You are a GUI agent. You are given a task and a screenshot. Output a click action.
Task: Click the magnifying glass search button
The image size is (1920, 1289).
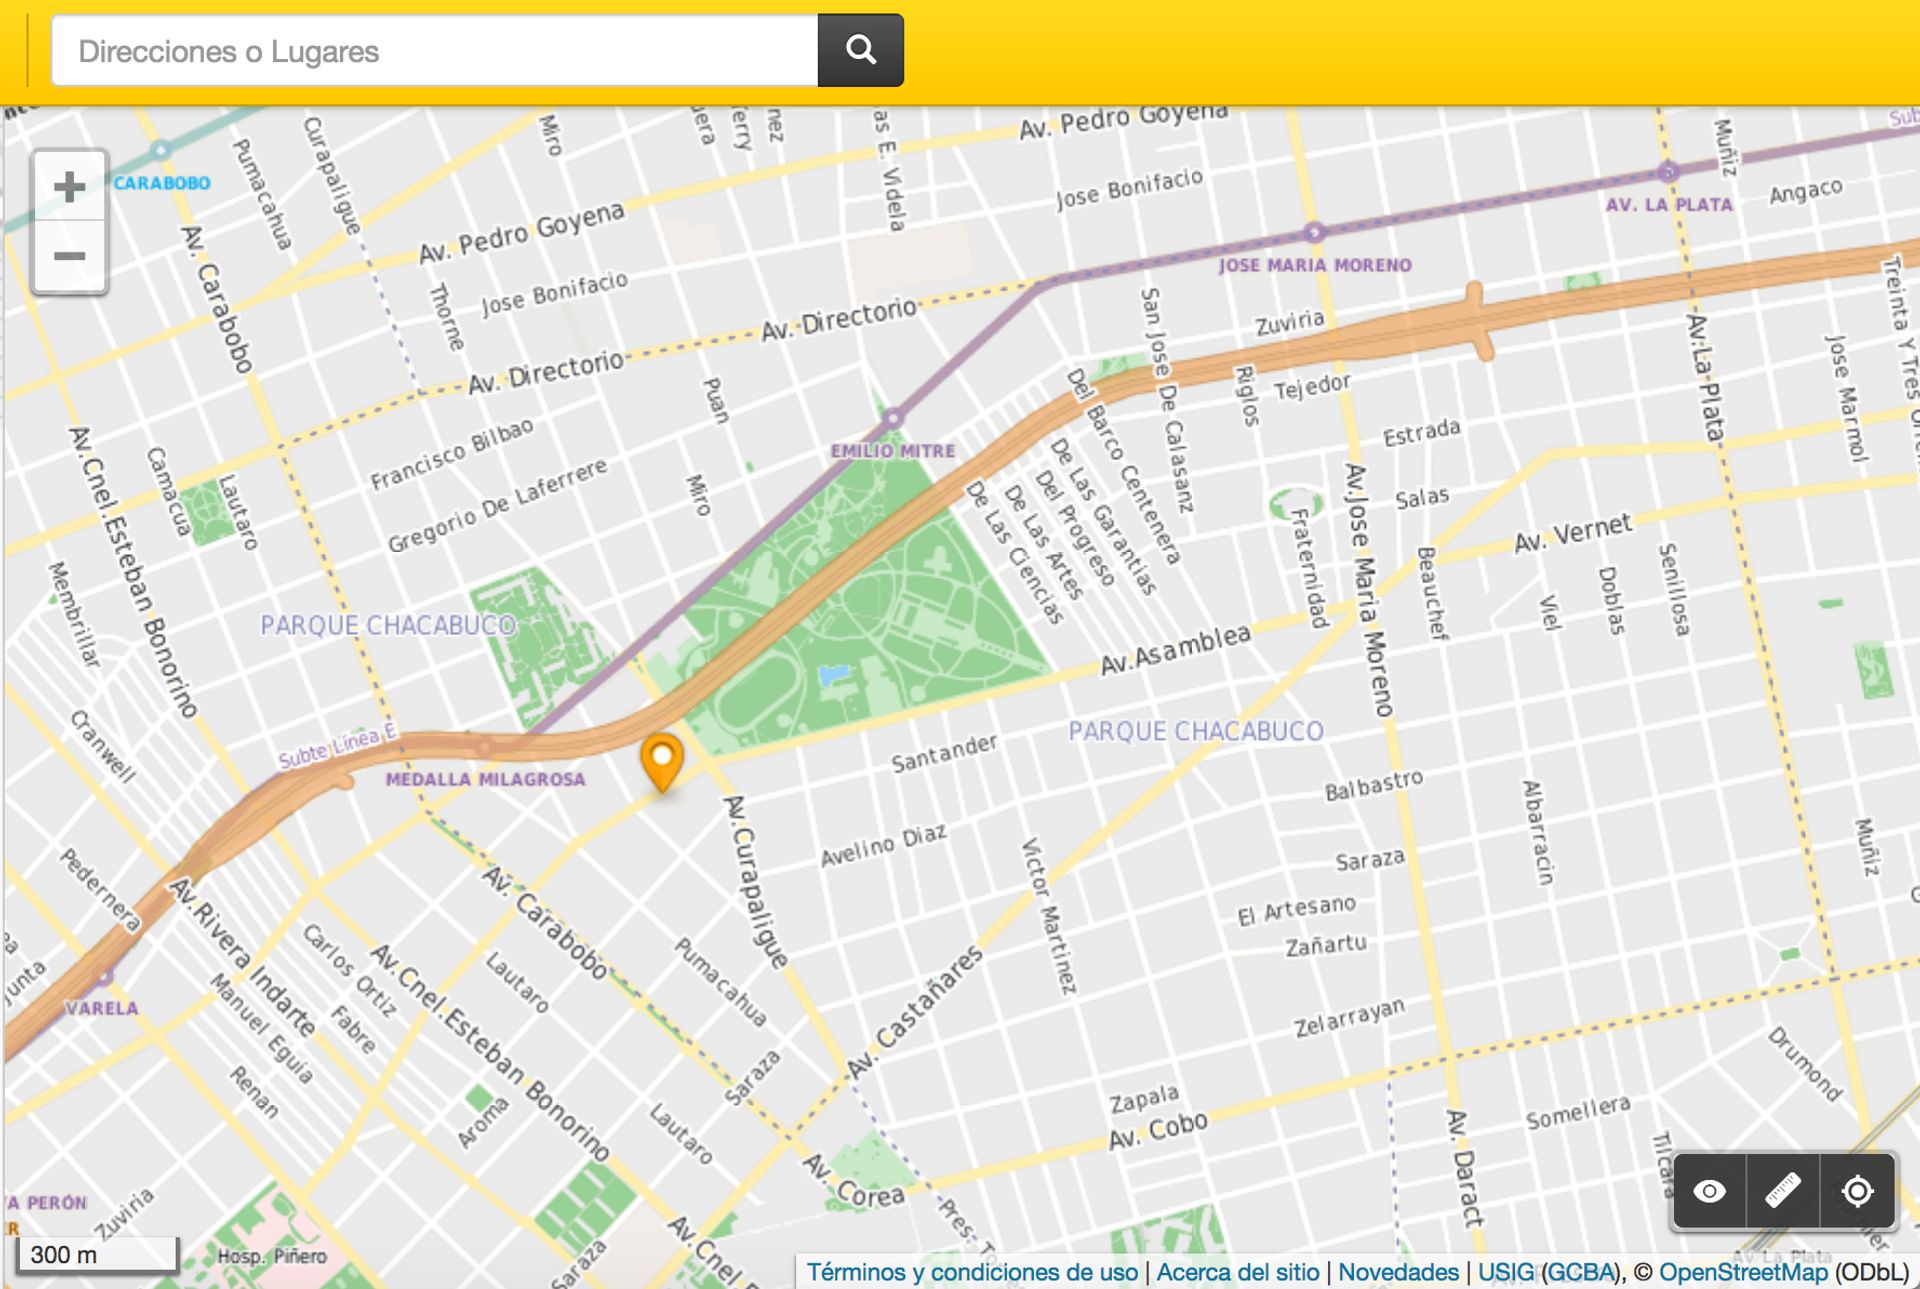click(860, 50)
